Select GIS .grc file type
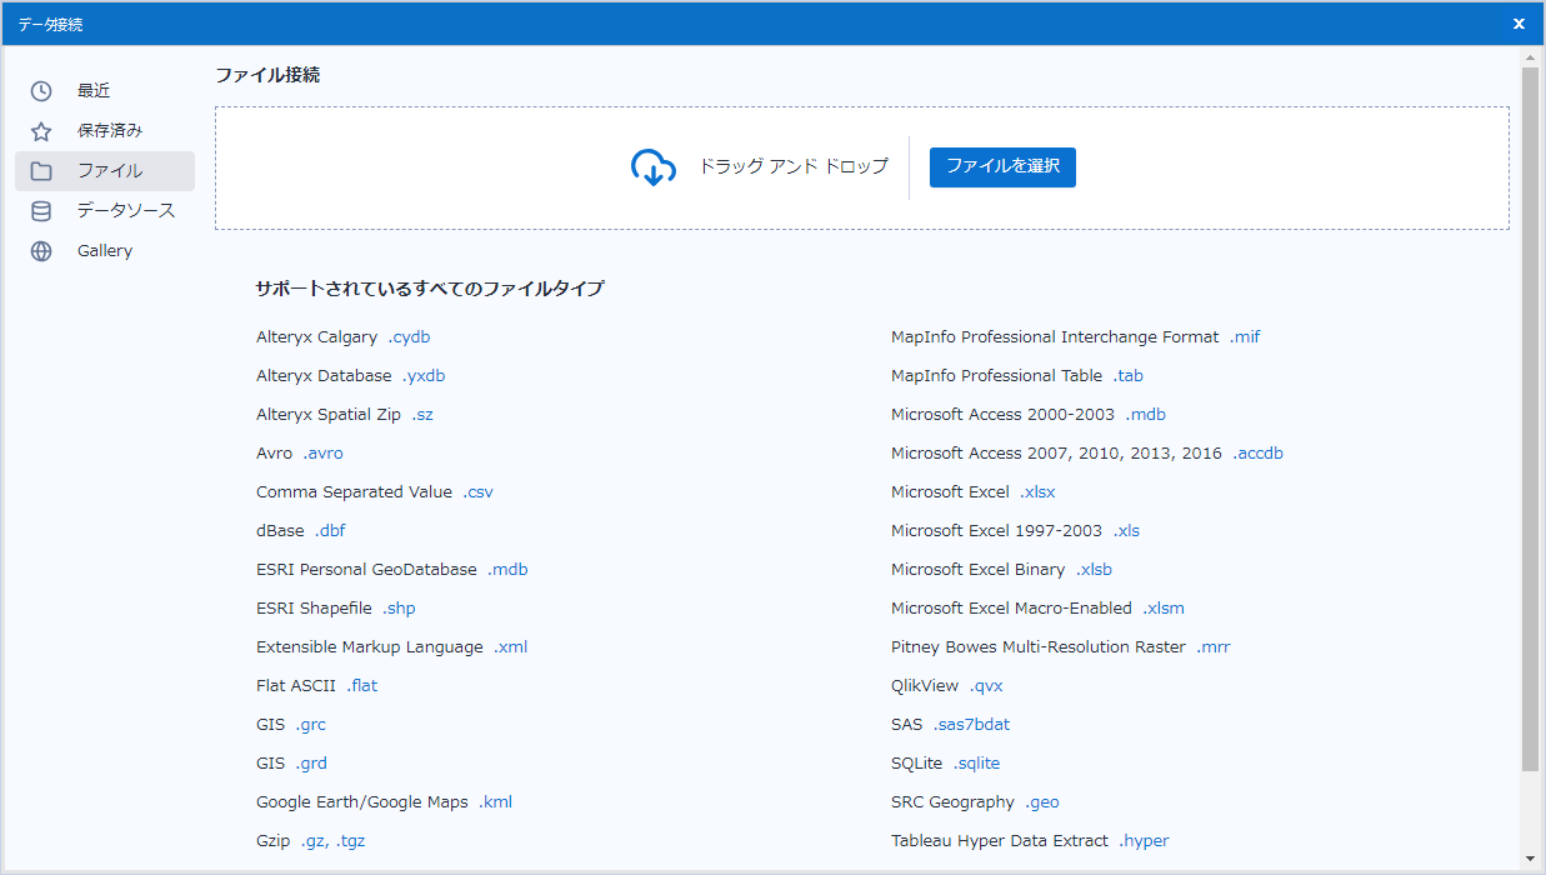The width and height of the screenshot is (1546, 875). pyautogui.click(x=291, y=725)
